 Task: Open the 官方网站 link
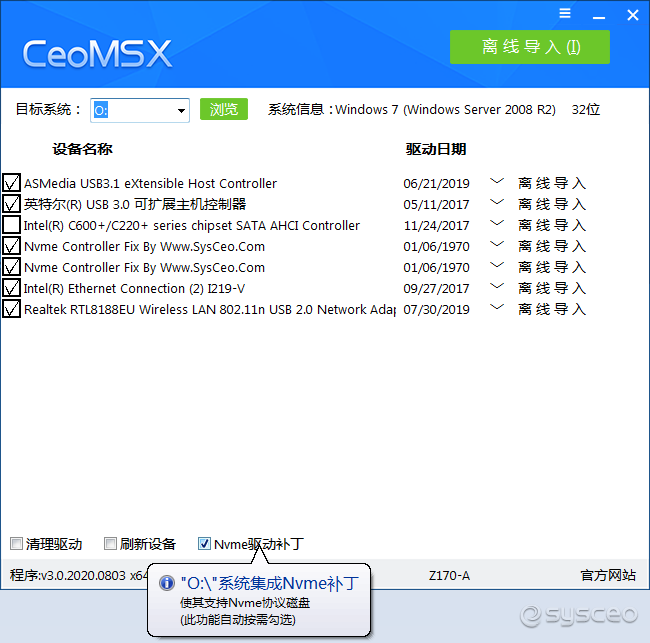point(608,575)
